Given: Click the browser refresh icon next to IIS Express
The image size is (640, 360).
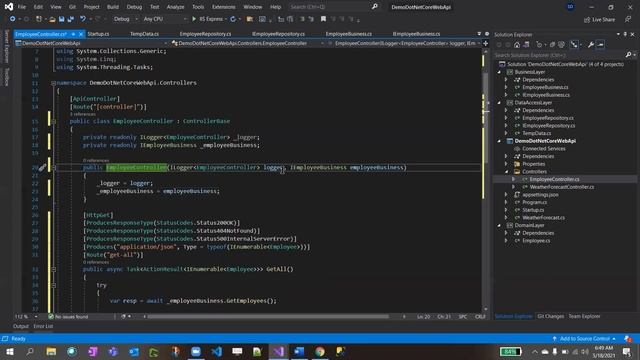Looking at the screenshot, I should point(233,19).
